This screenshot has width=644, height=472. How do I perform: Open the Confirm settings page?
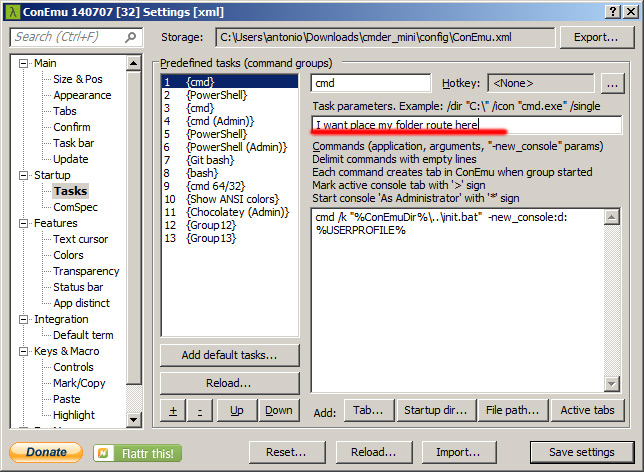click(71, 127)
